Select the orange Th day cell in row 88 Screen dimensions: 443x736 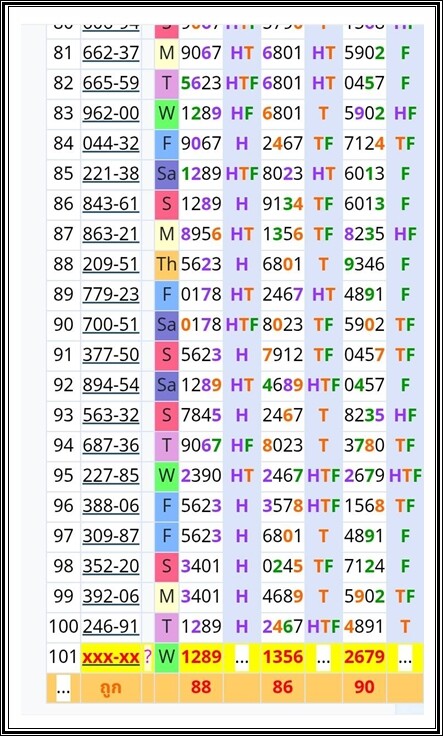(167, 264)
